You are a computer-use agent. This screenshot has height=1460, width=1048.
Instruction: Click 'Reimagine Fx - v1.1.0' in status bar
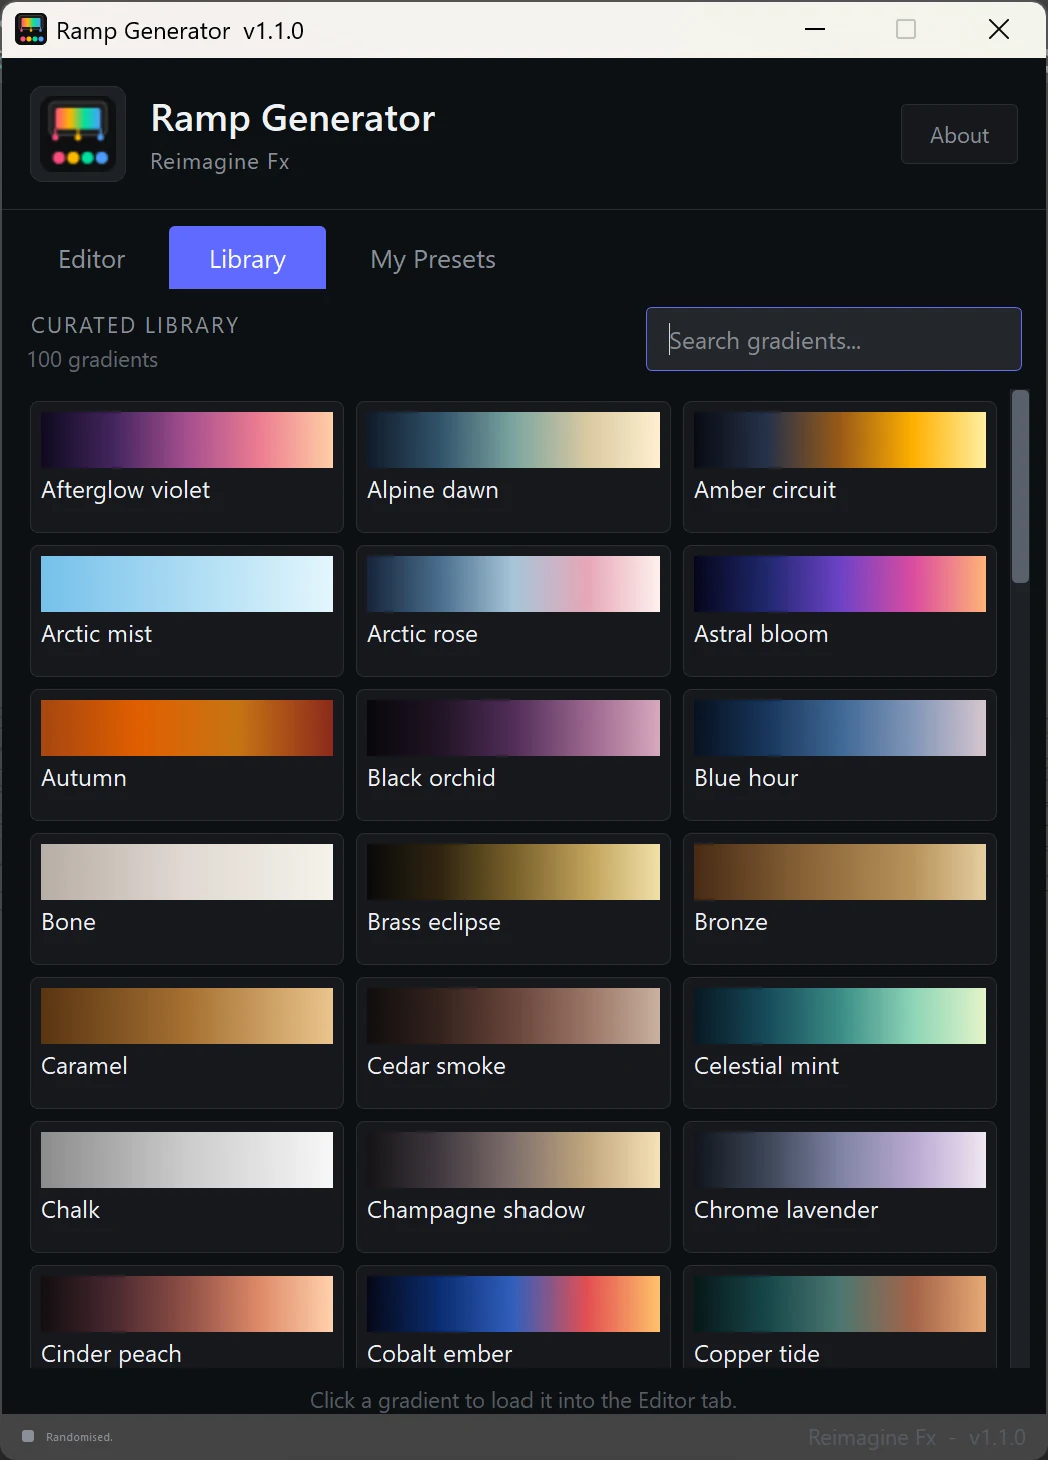point(917,1437)
